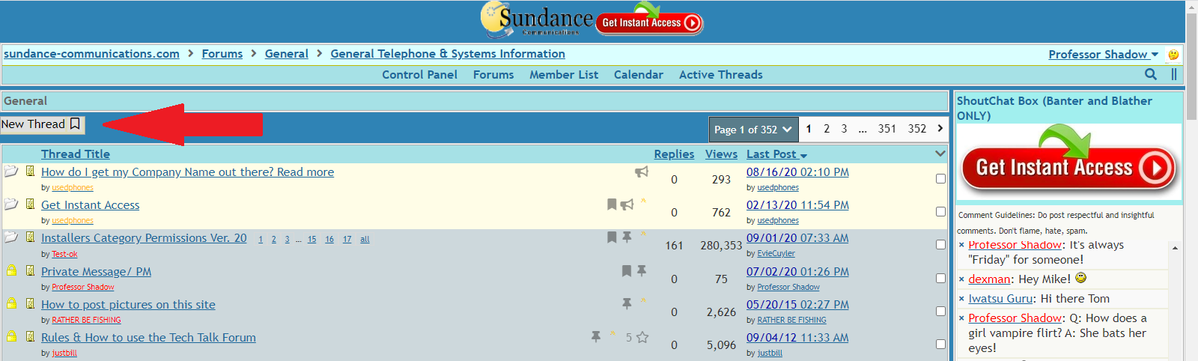1198x361 pixels.
Task: Click the search magnifier icon in navigation bar
Action: (1151, 74)
